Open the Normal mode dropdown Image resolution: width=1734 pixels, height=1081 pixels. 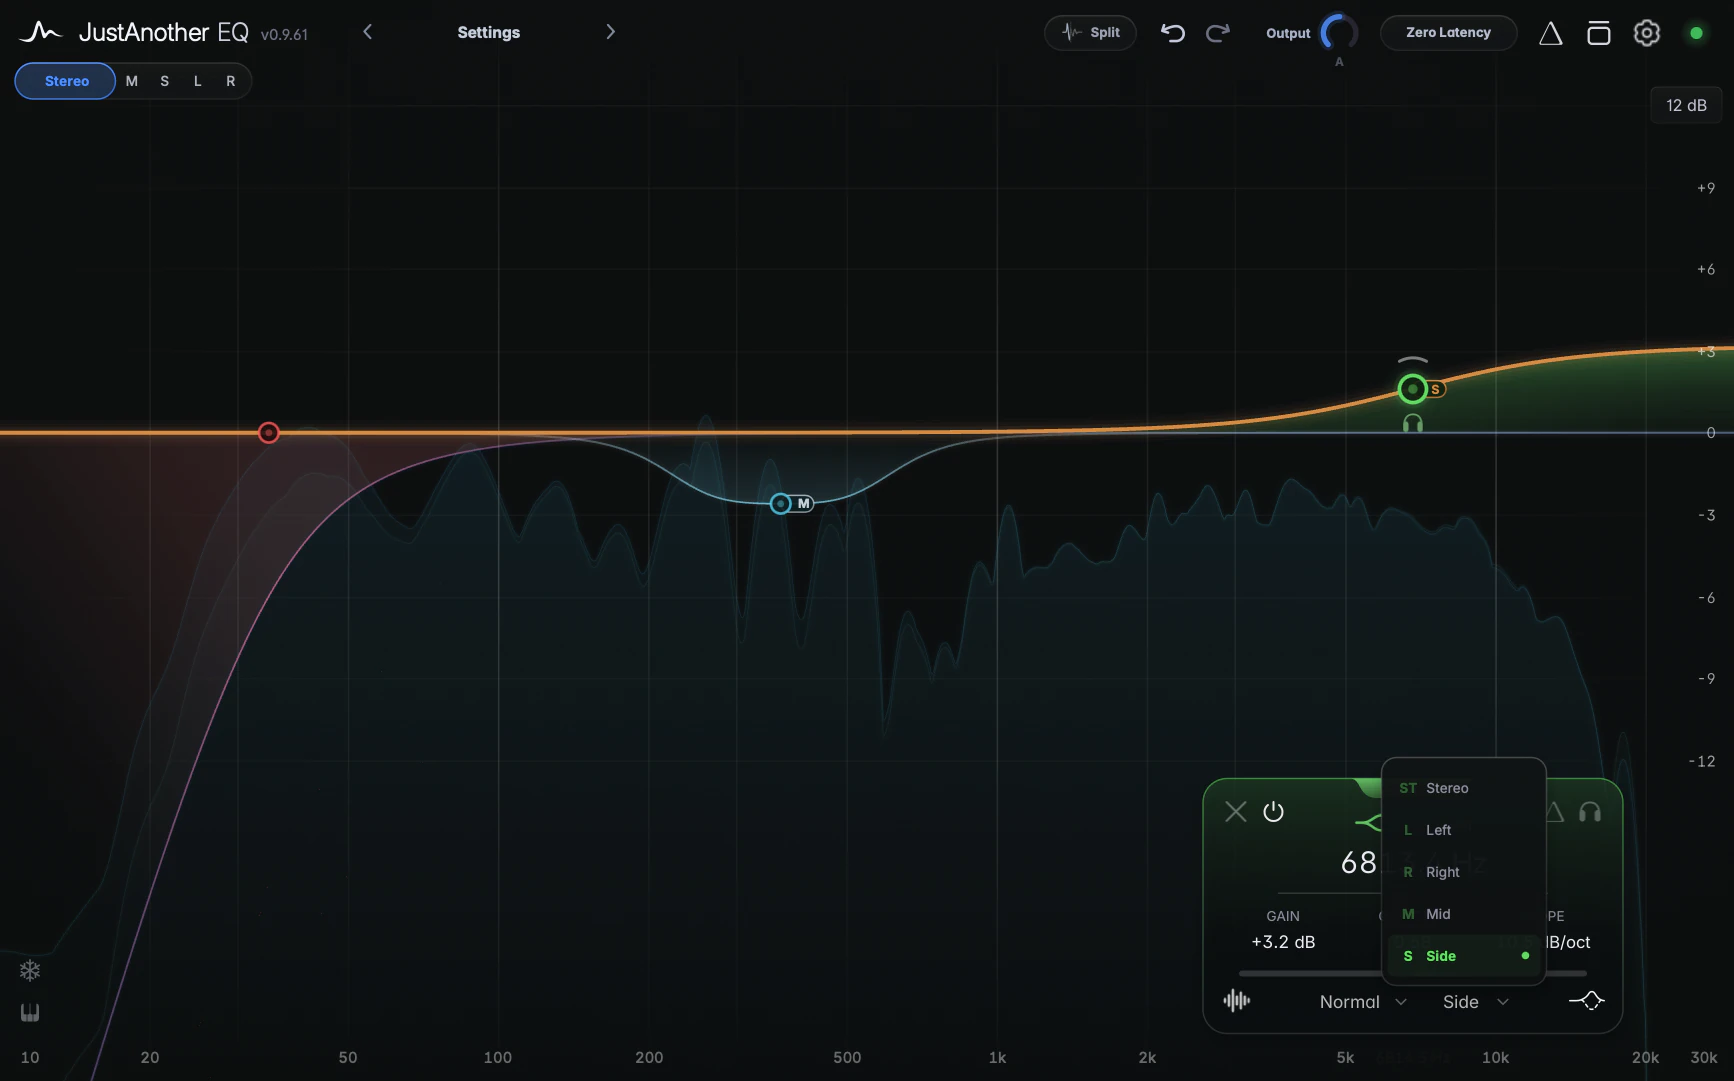1363,1002
